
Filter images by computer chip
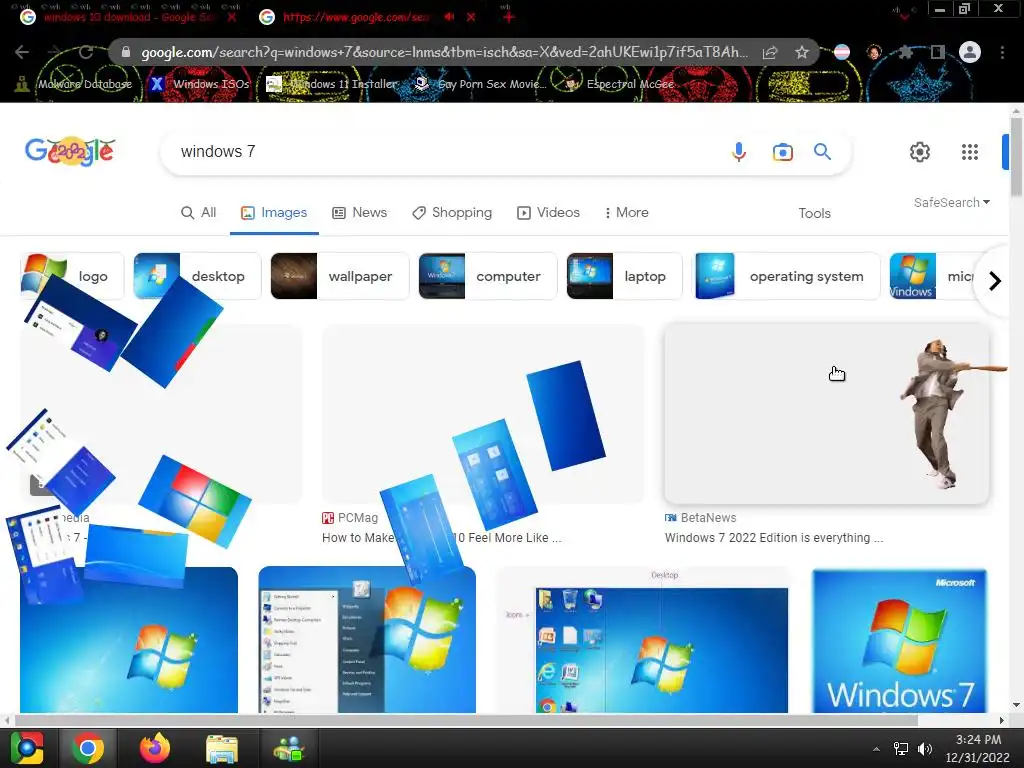click(x=488, y=276)
